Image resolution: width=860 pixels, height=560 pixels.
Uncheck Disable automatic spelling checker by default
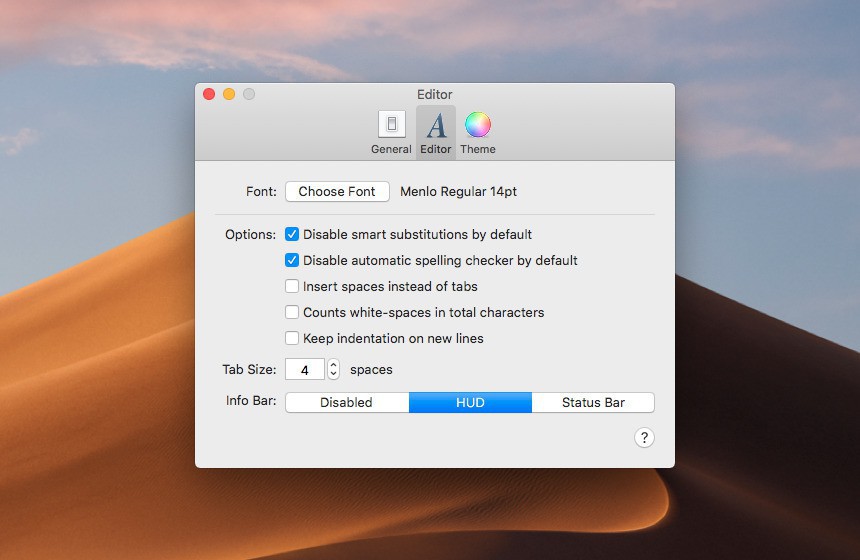pos(292,260)
